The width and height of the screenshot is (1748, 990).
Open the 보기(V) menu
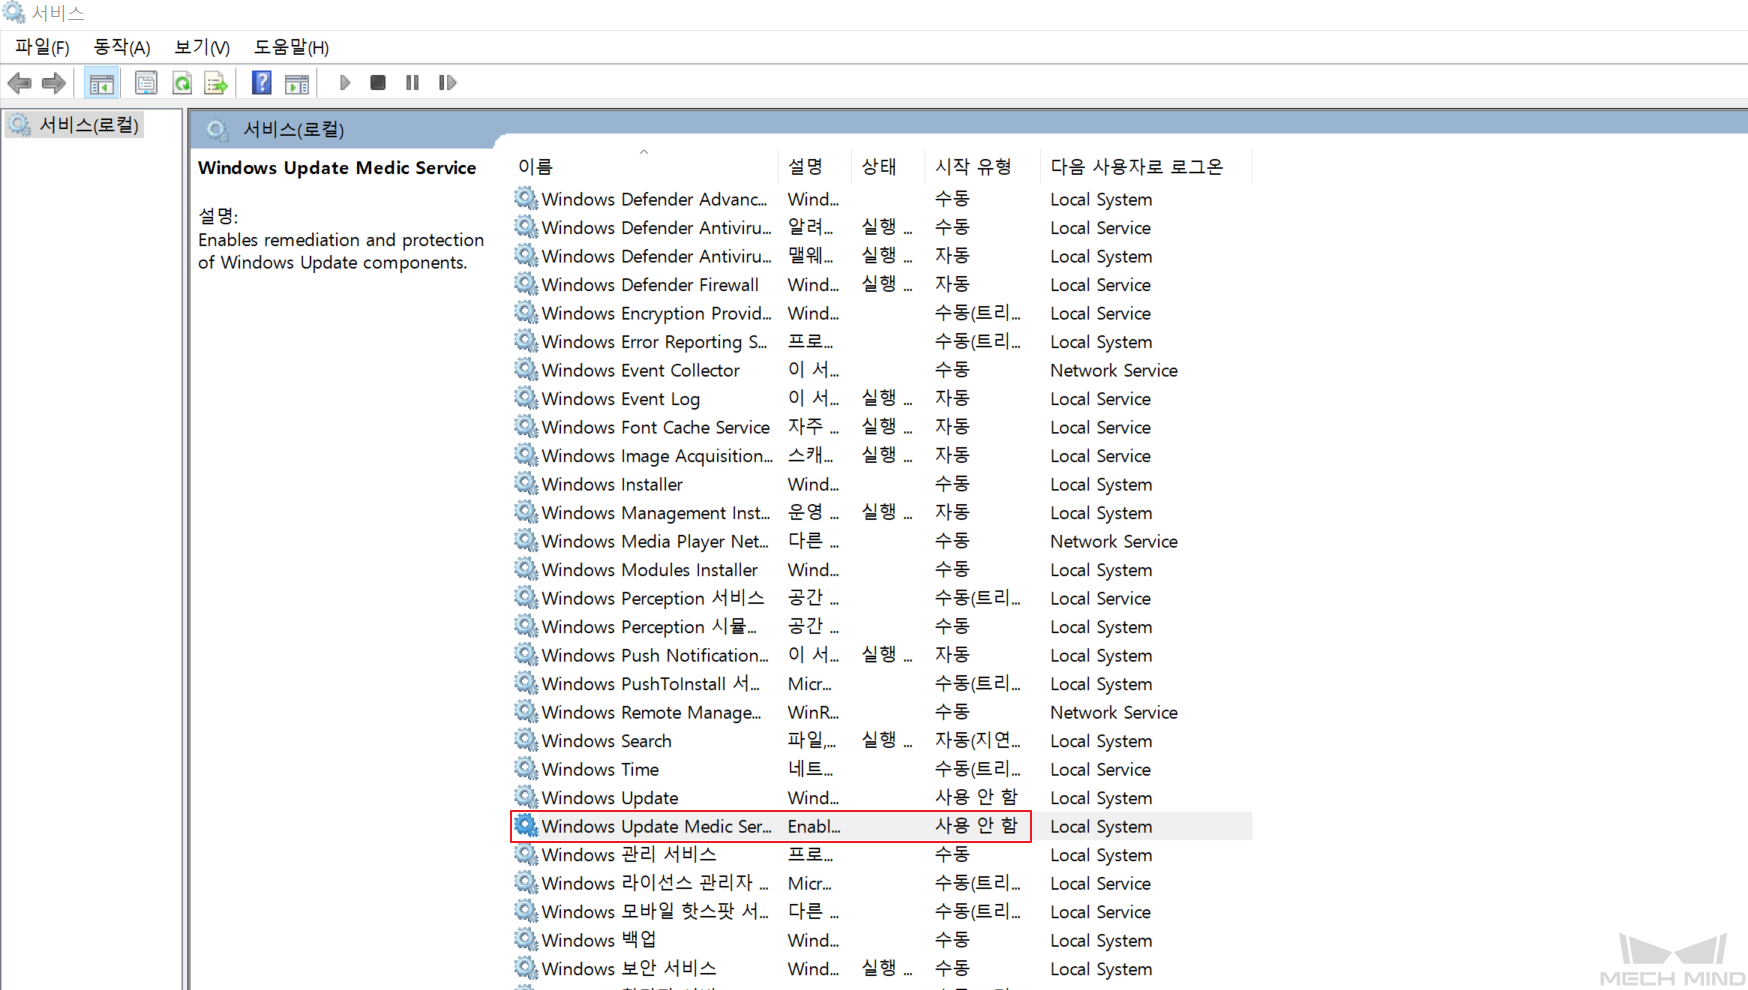202,47
